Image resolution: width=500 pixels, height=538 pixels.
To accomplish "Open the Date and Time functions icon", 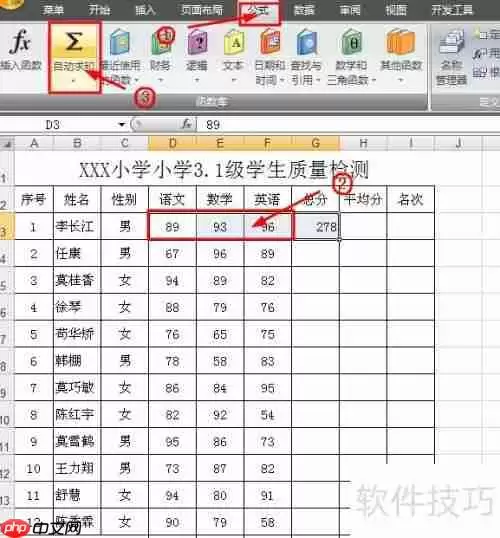I will tap(270, 43).
